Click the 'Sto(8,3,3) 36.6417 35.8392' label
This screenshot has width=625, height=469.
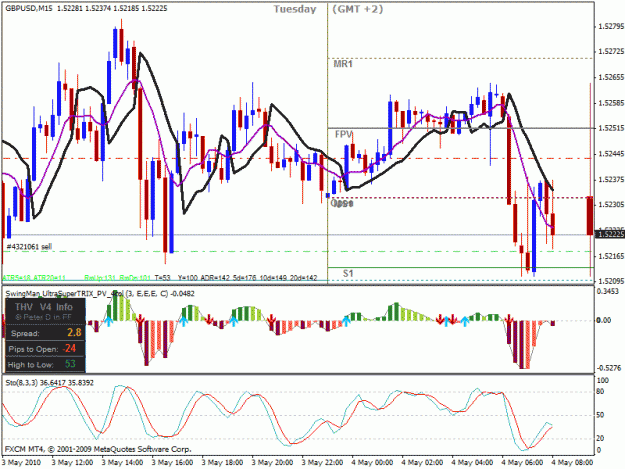50,383
